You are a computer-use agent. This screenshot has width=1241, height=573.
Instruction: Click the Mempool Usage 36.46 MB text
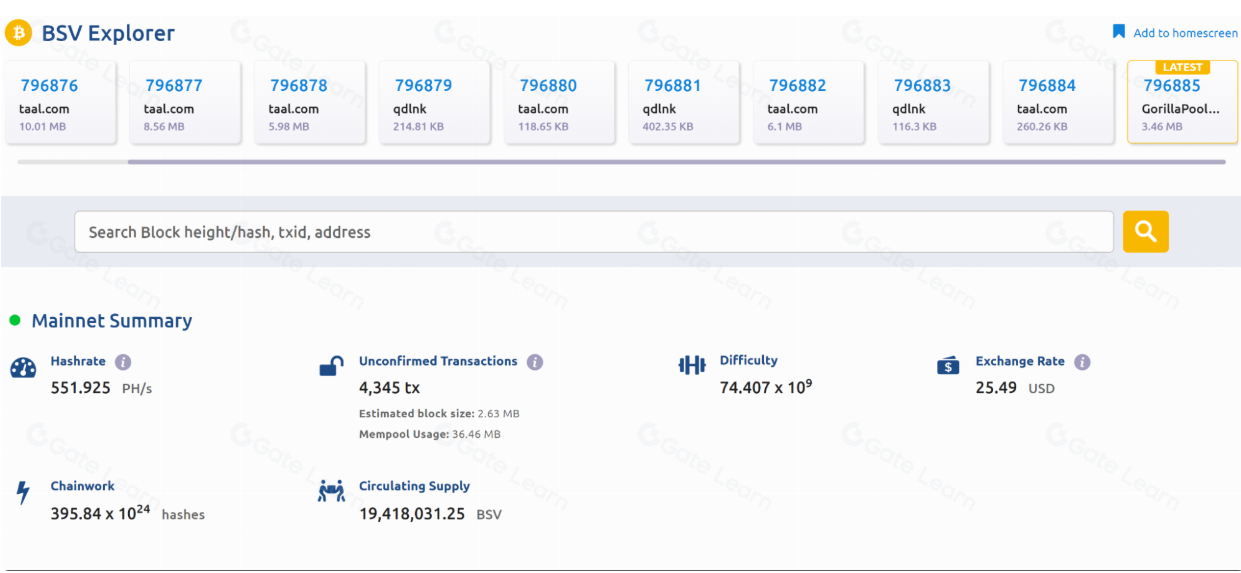(430, 435)
